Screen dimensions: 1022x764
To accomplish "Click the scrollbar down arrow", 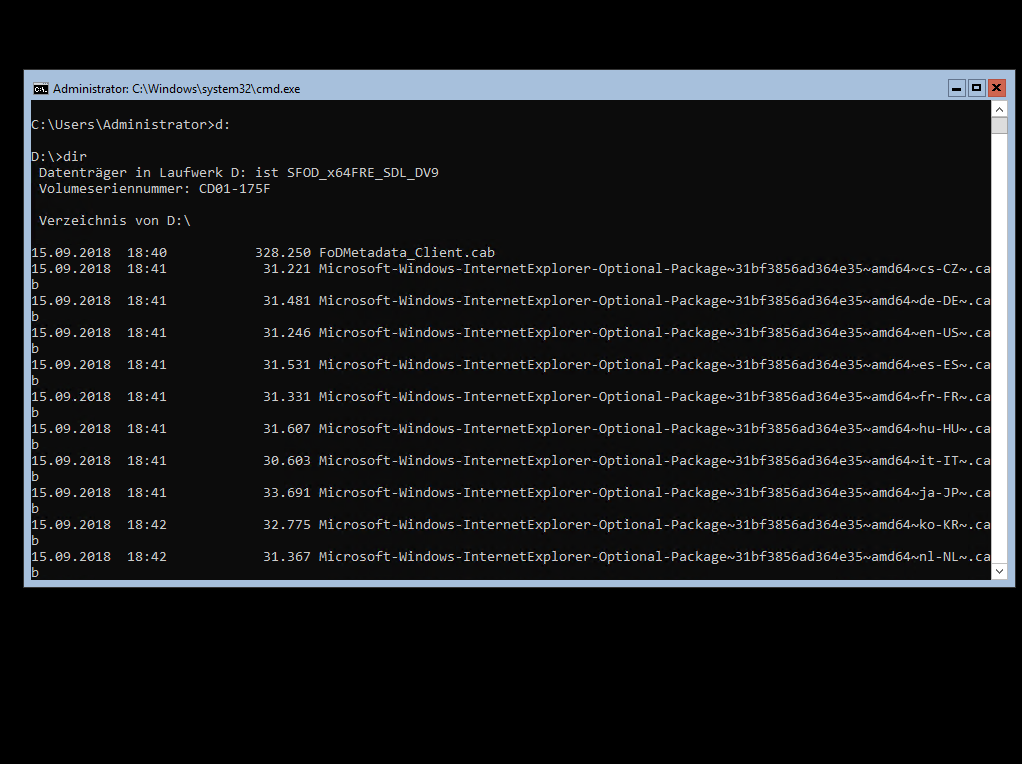I will (999, 571).
